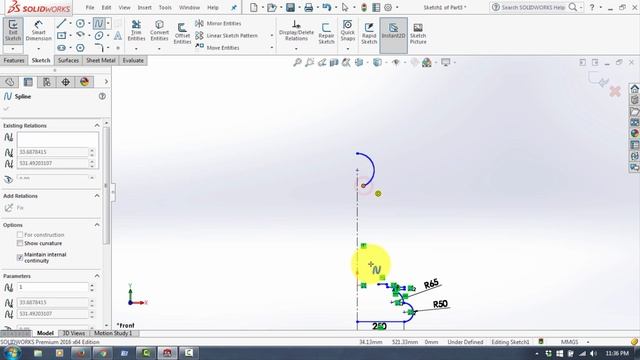Switch to the Surfaces tab

click(68, 60)
